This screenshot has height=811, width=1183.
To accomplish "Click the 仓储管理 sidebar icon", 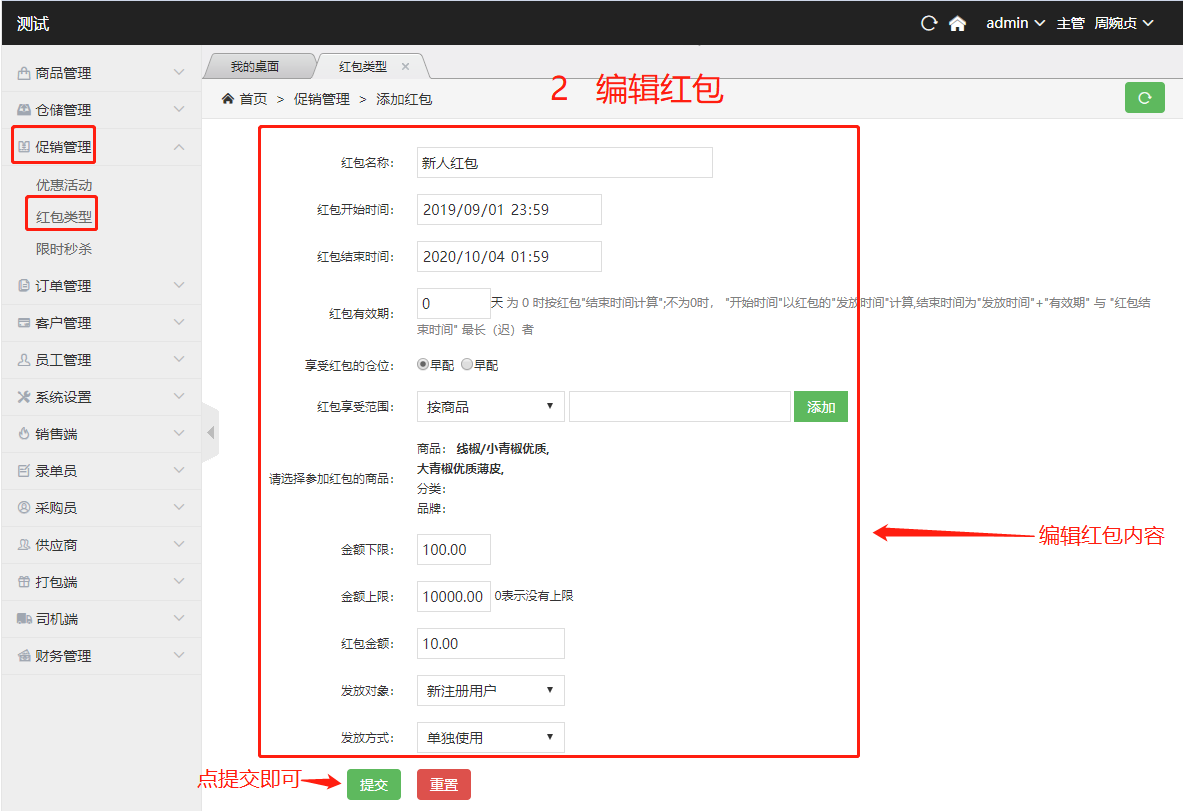I will pyautogui.click(x=24, y=110).
